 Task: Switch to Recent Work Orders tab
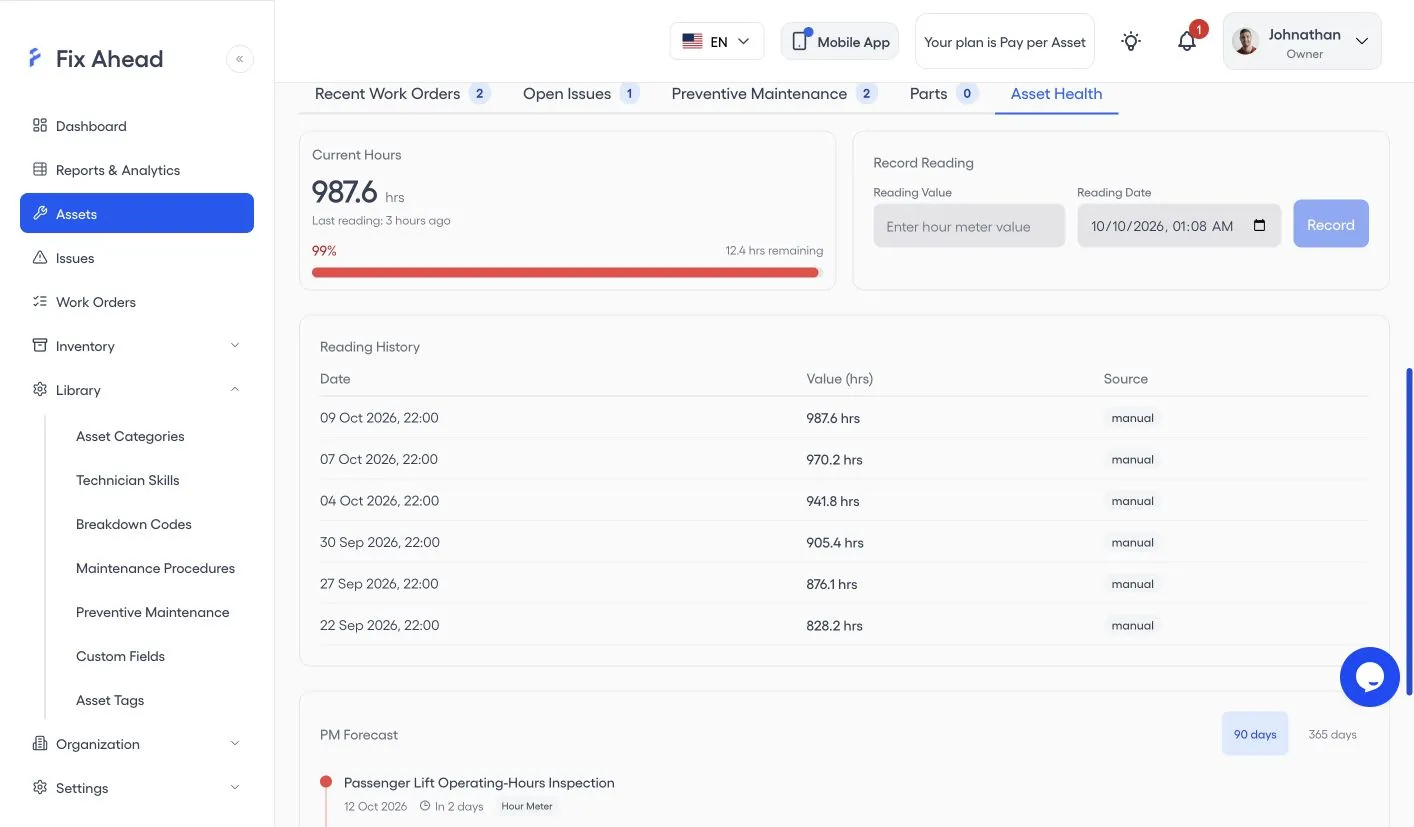click(x=402, y=94)
